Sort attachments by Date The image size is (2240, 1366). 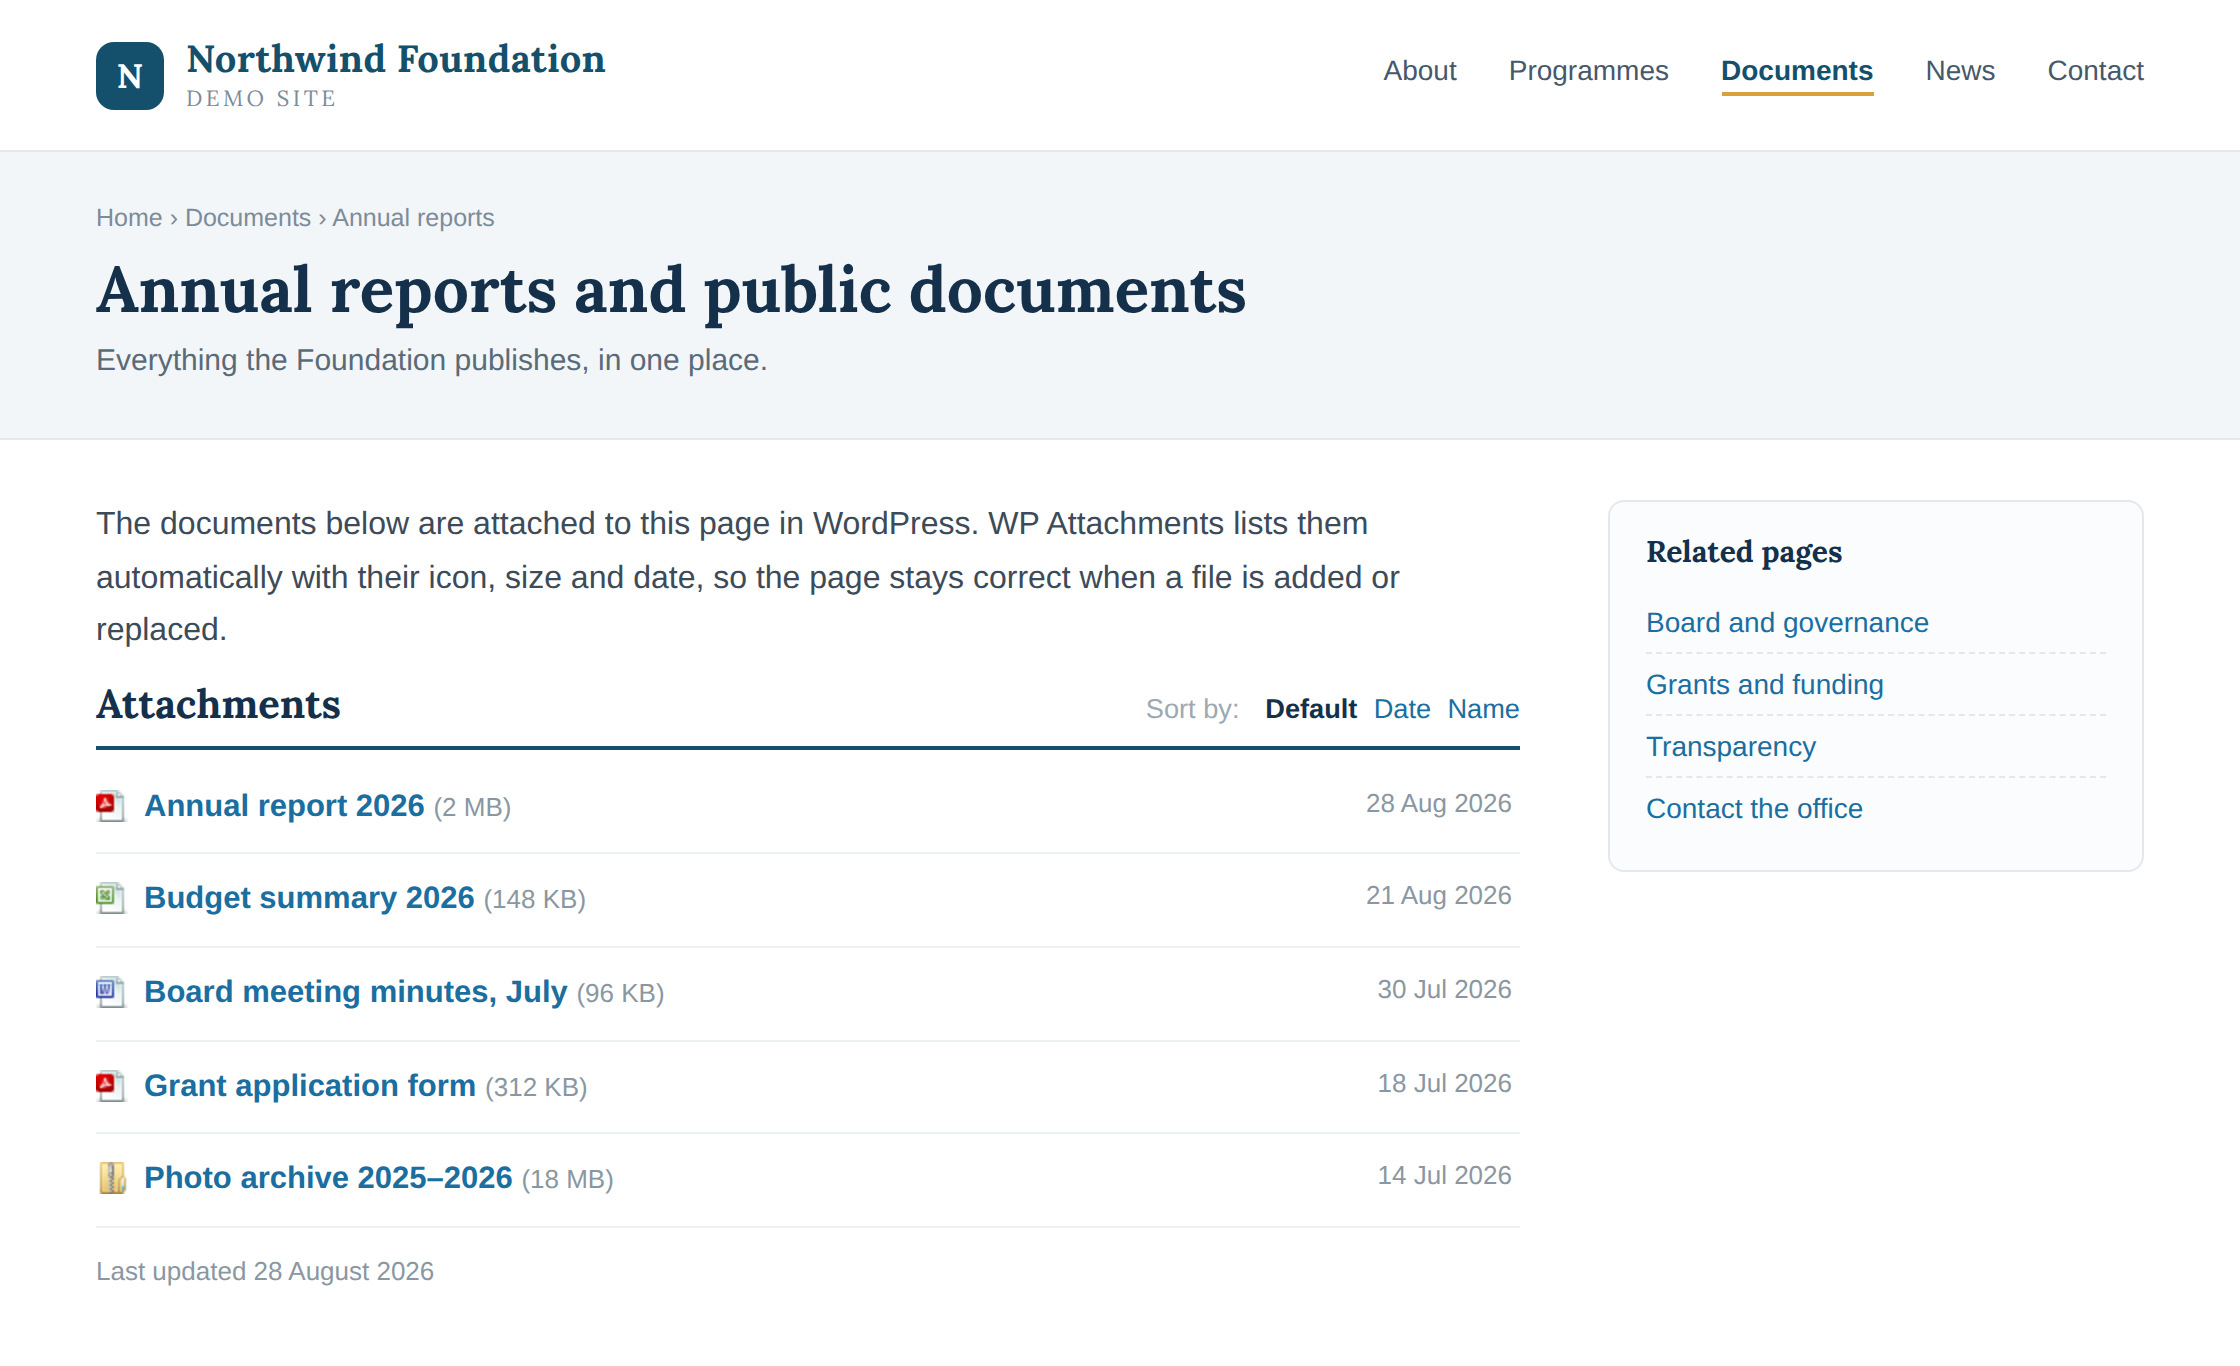1402,709
